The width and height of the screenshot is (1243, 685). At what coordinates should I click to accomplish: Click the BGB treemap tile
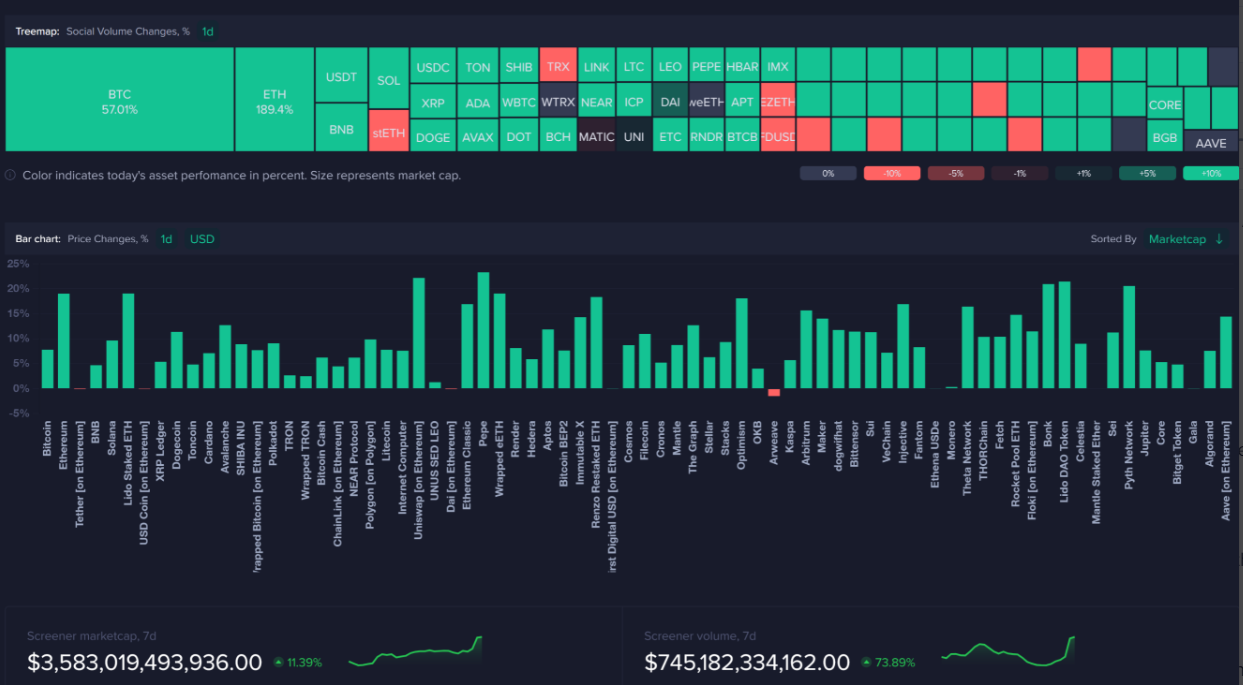[1165, 136]
